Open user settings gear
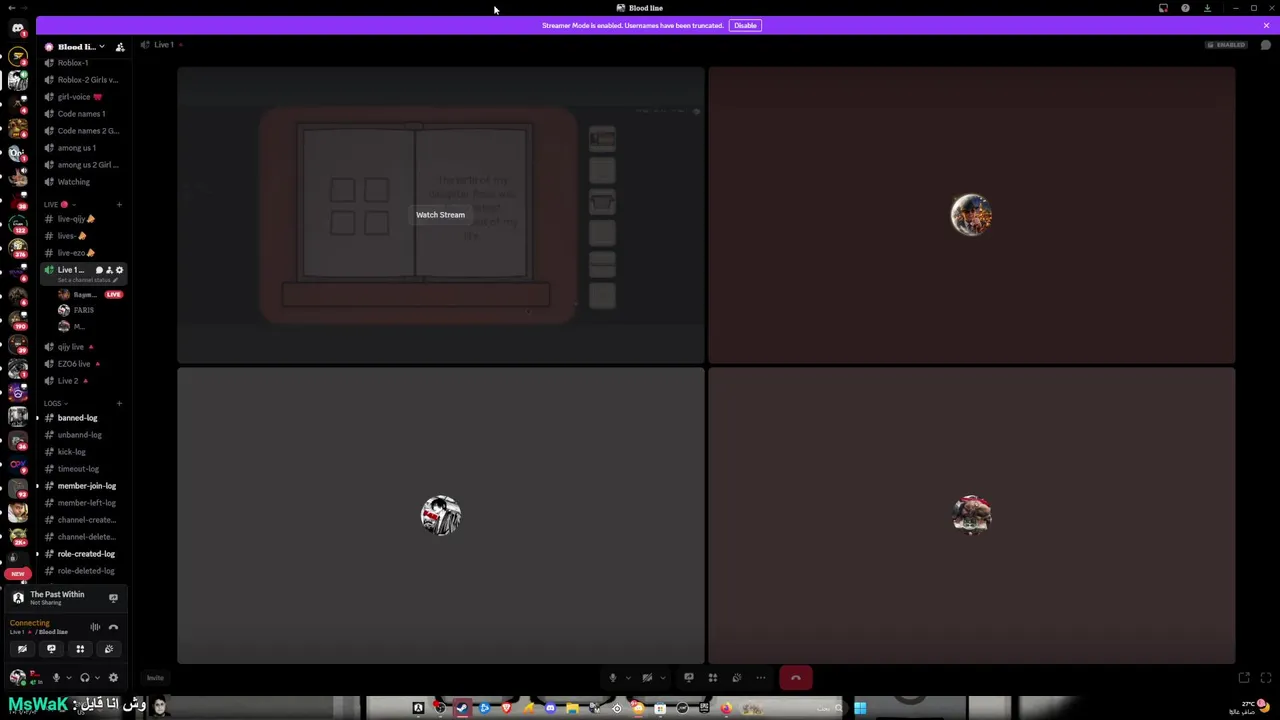Image resolution: width=1280 pixels, height=720 pixels. (113, 678)
